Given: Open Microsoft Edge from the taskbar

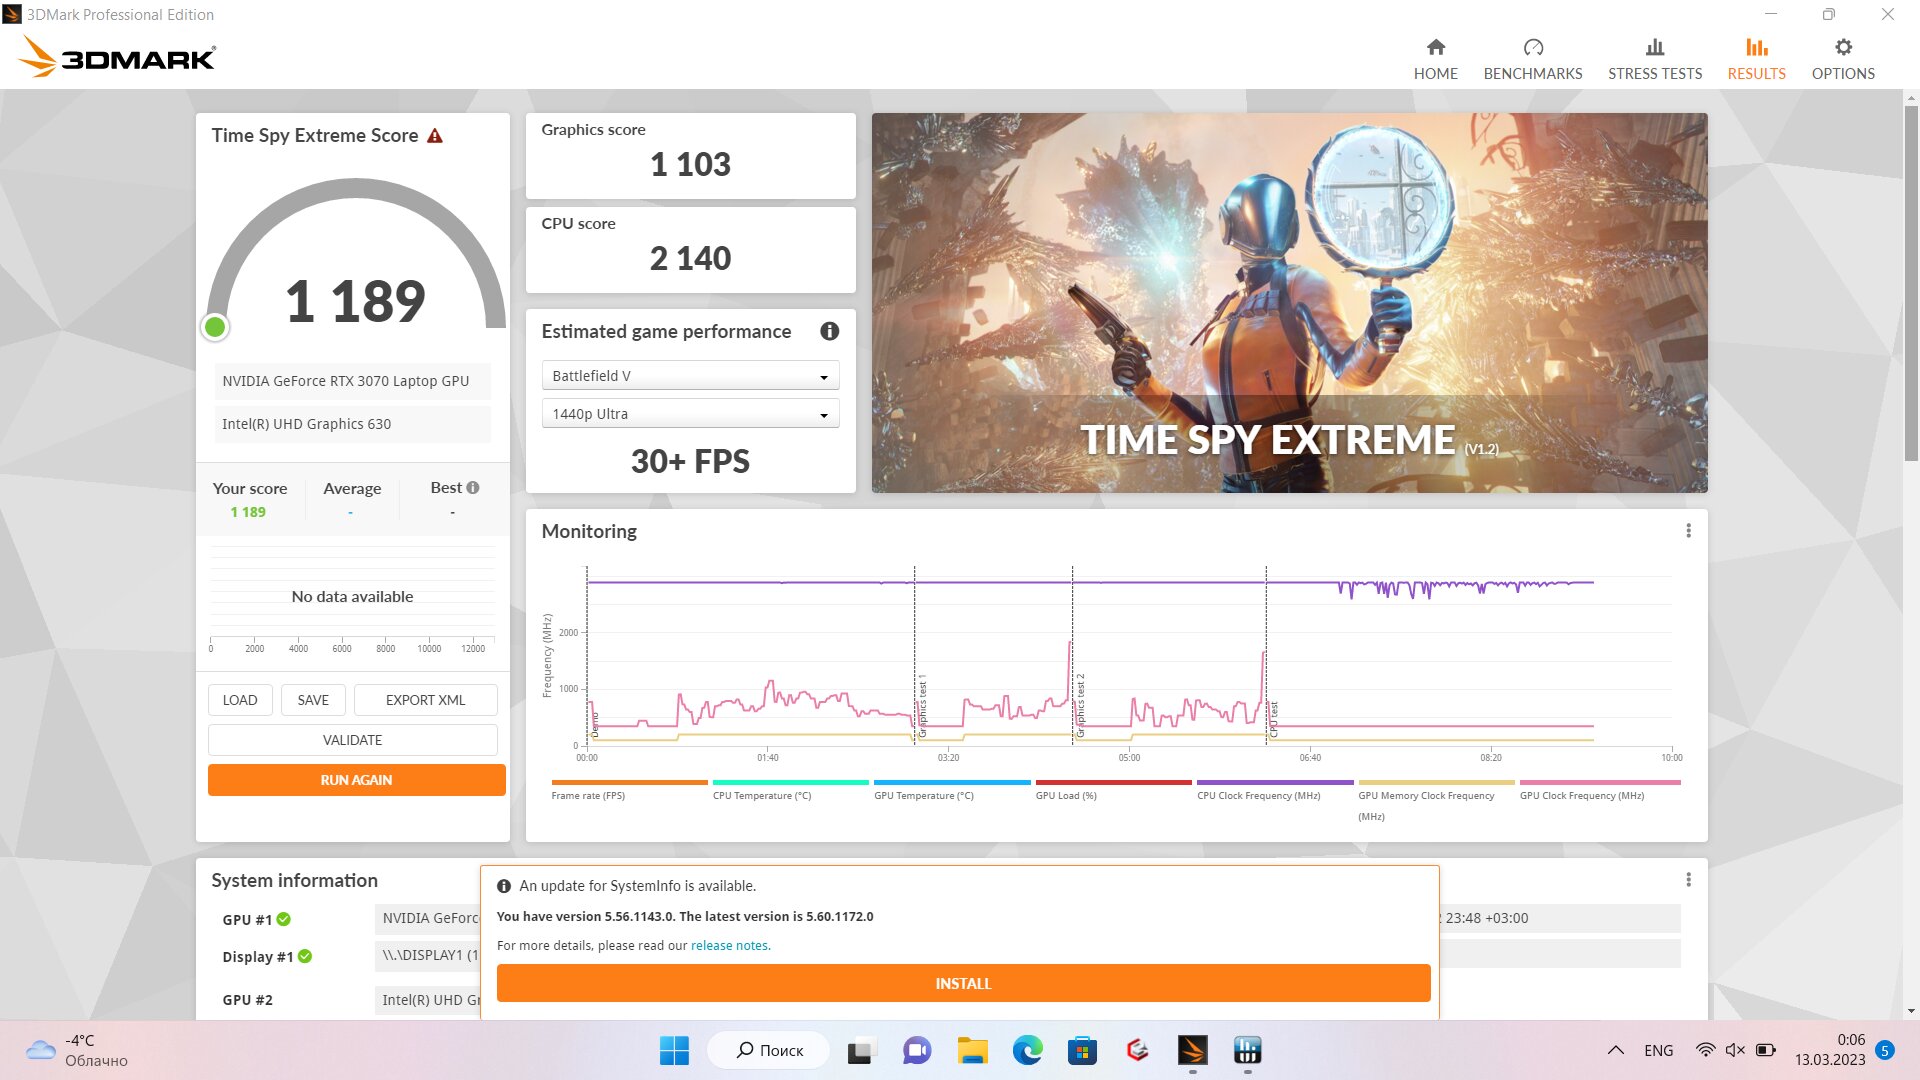Looking at the screenshot, I should 1027,1050.
